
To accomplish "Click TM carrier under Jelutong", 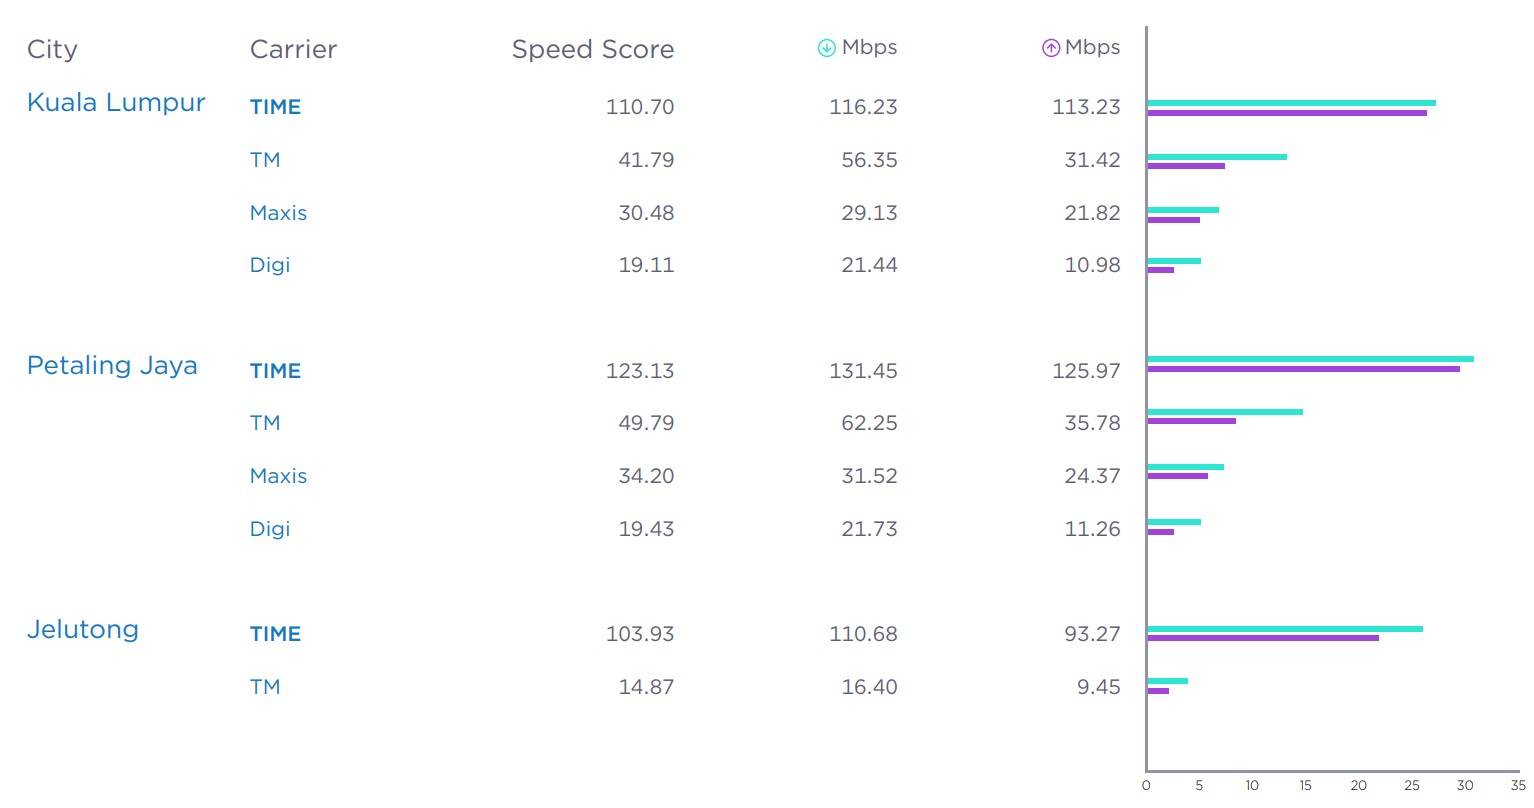I will coord(265,687).
